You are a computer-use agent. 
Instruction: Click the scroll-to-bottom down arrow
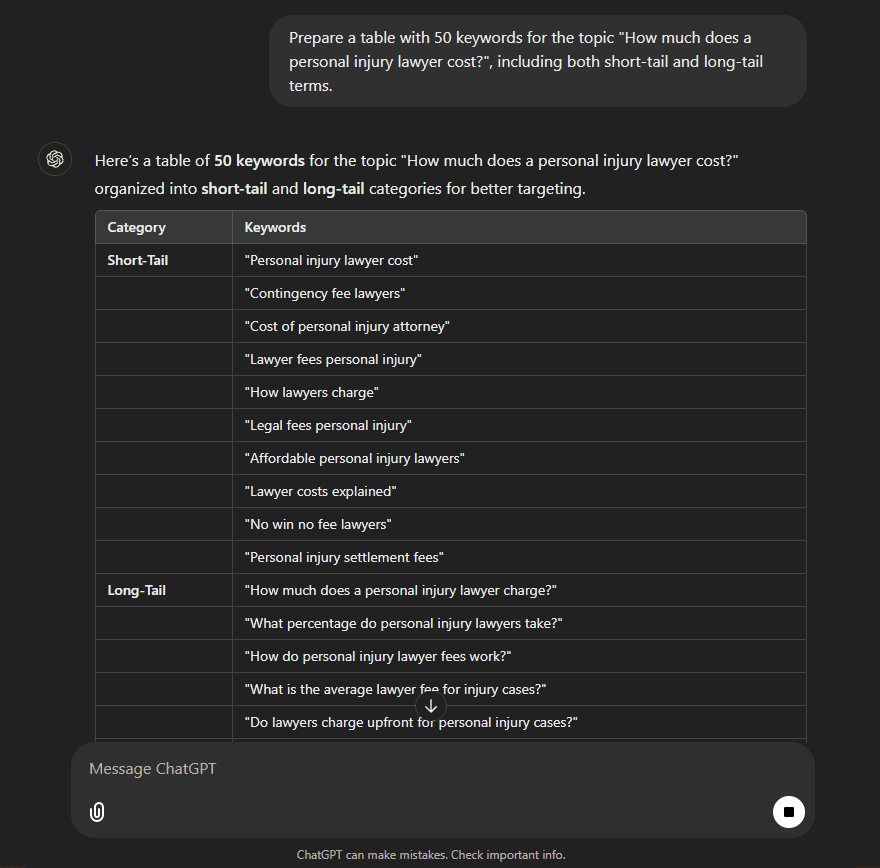point(430,706)
